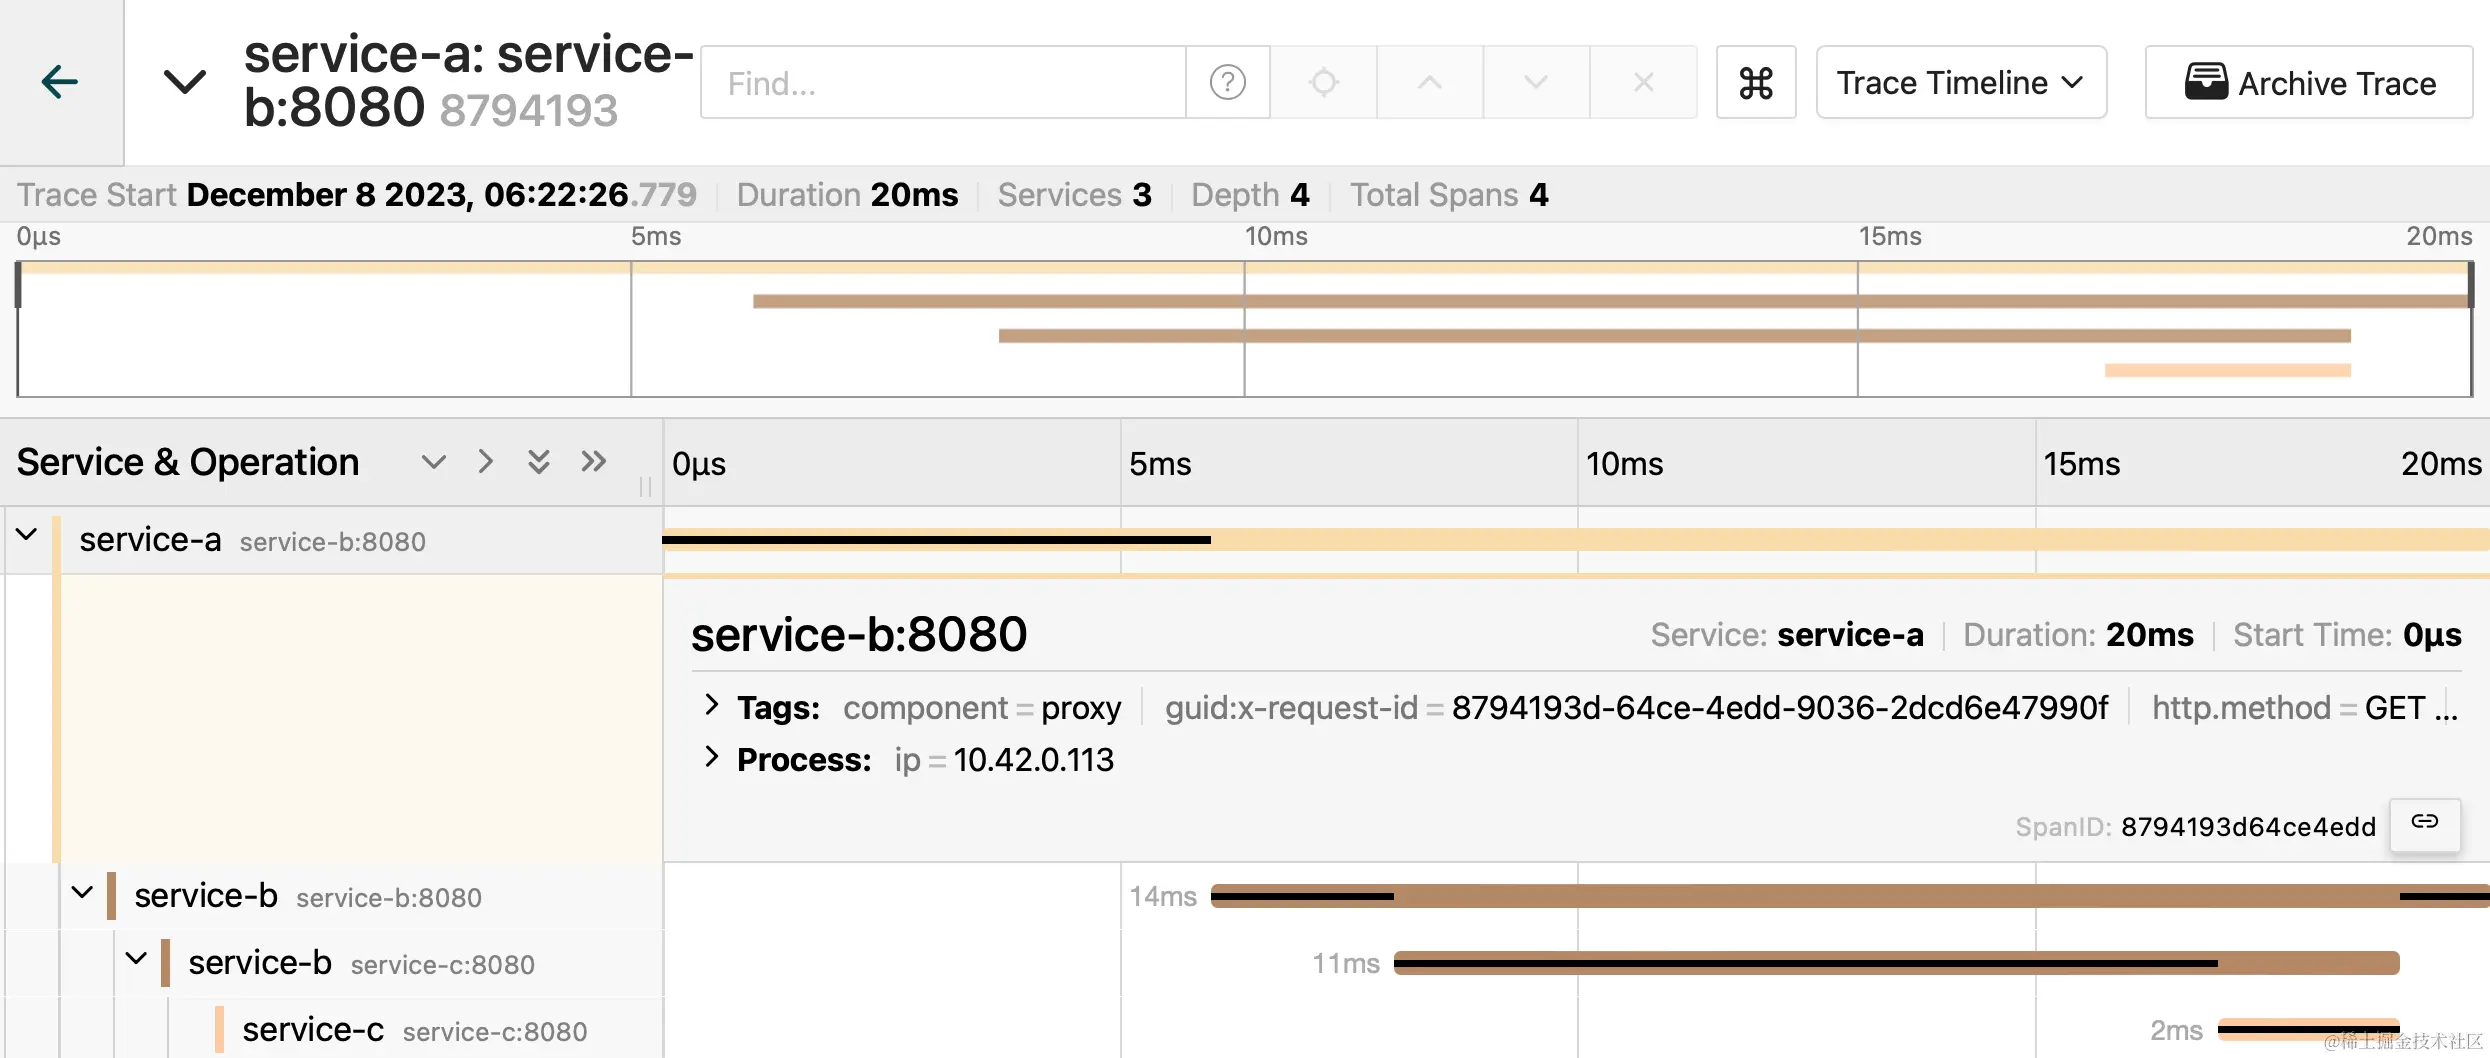
Task: Open the search help question-mark icon
Action: point(1227,82)
